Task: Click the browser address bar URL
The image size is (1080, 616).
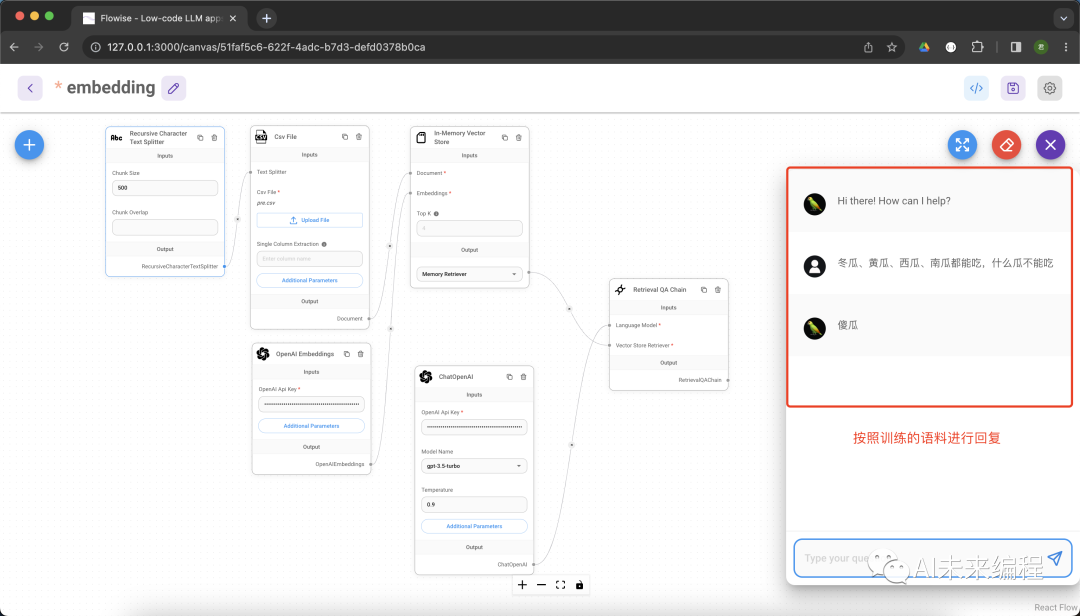Action: [x=266, y=47]
